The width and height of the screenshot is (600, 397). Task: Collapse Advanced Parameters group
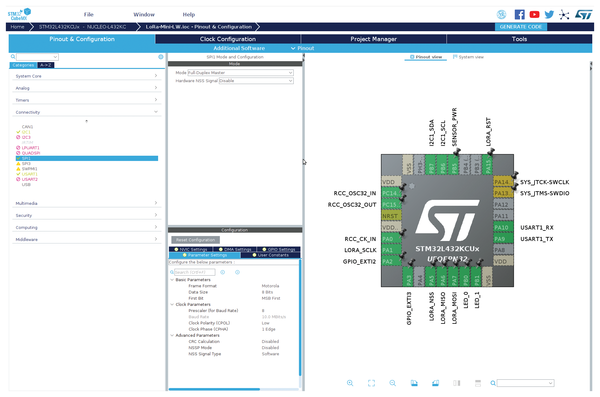click(172, 335)
